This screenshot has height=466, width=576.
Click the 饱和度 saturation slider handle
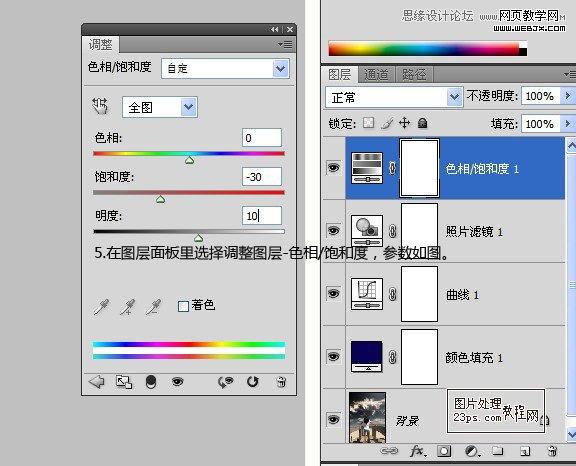(x=160, y=199)
